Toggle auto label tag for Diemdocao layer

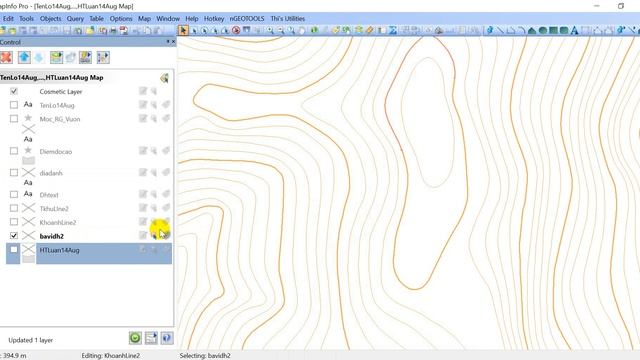(165, 151)
